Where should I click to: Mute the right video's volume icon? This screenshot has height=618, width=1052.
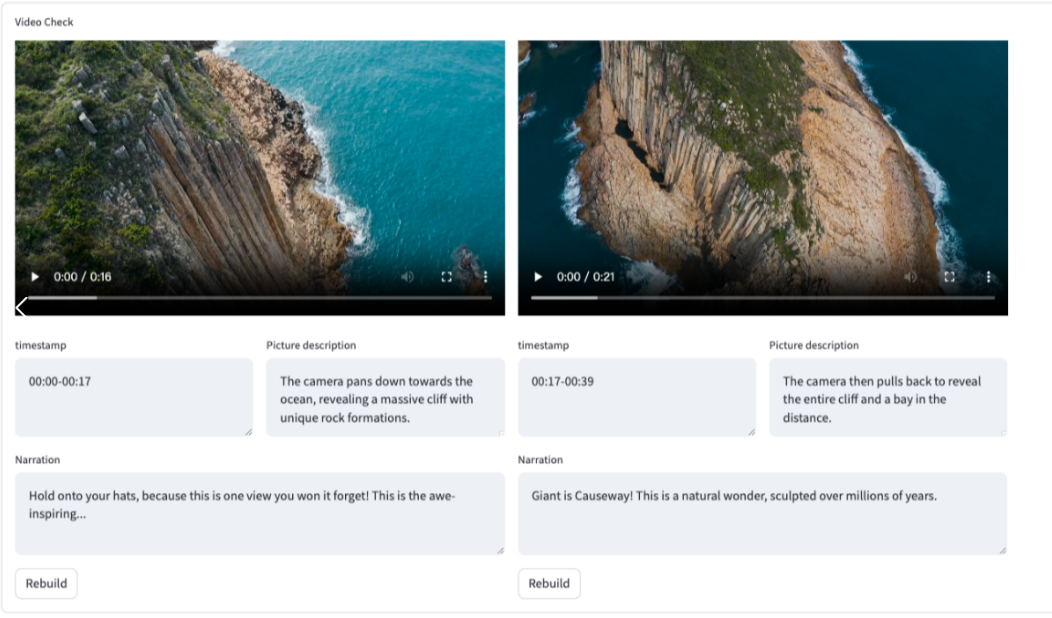click(x=910, y=276)
